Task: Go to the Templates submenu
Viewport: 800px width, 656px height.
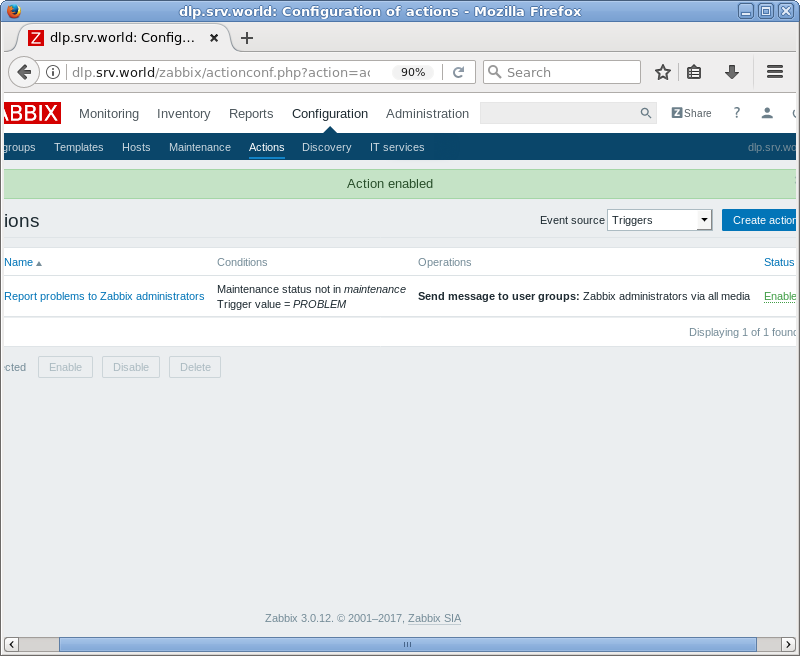Action: 79,147
